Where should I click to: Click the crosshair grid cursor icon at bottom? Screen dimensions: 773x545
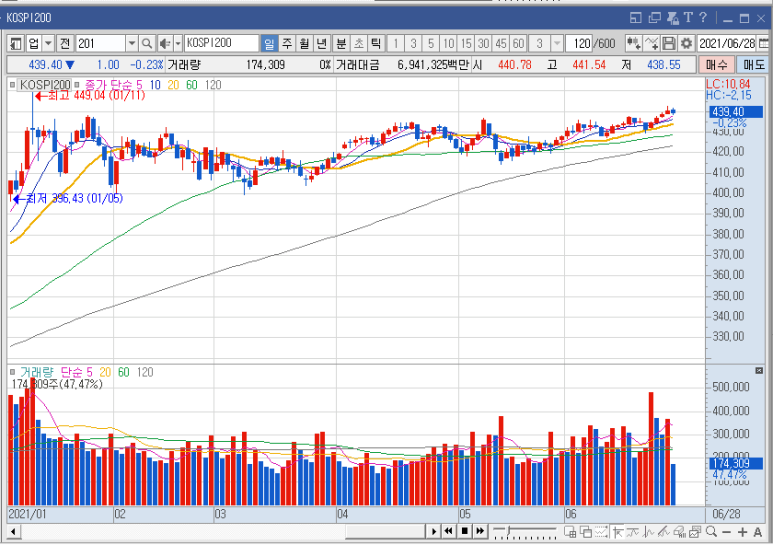point(570,532)
